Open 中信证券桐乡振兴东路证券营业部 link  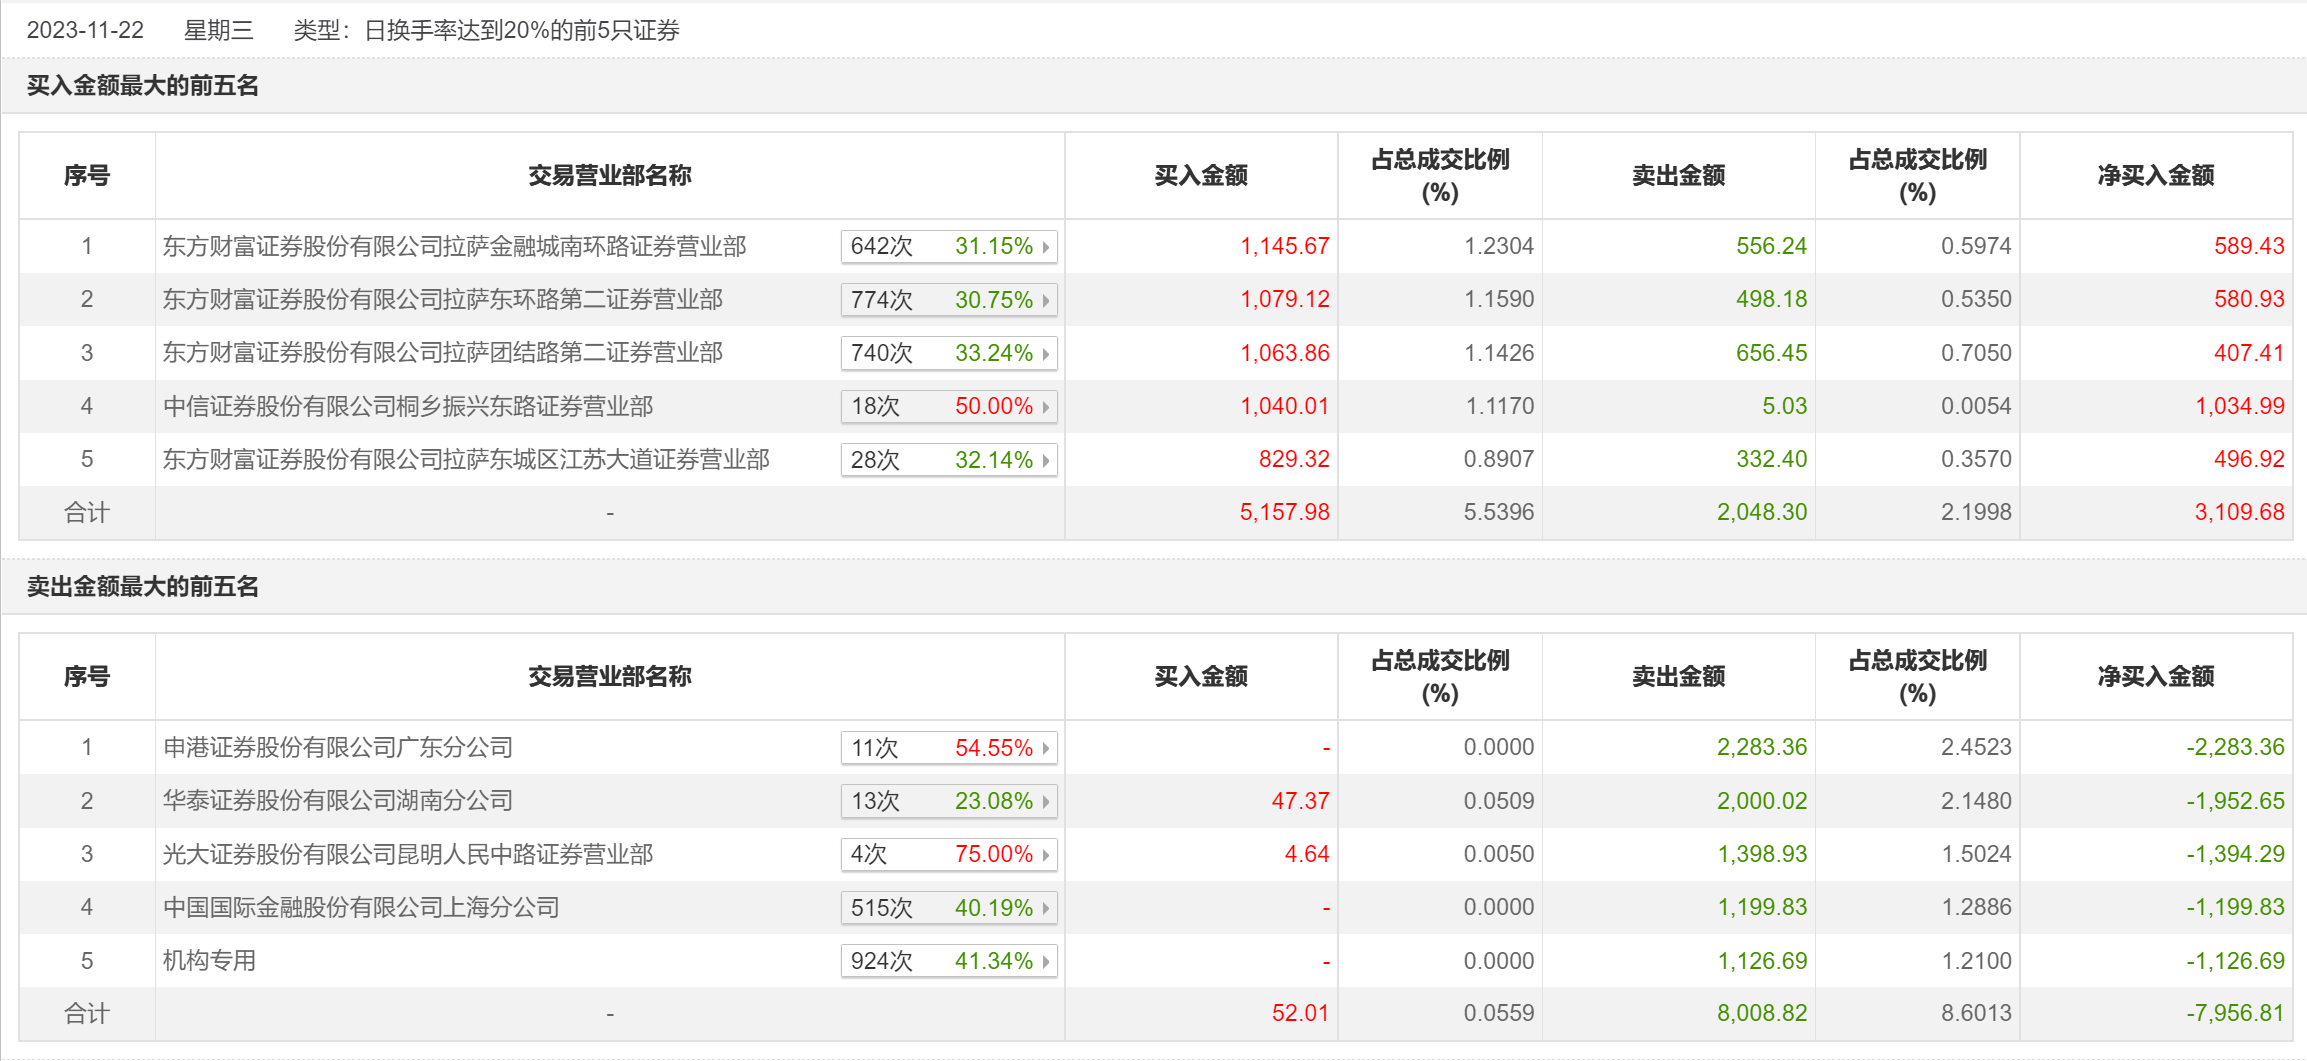(407, 406)
